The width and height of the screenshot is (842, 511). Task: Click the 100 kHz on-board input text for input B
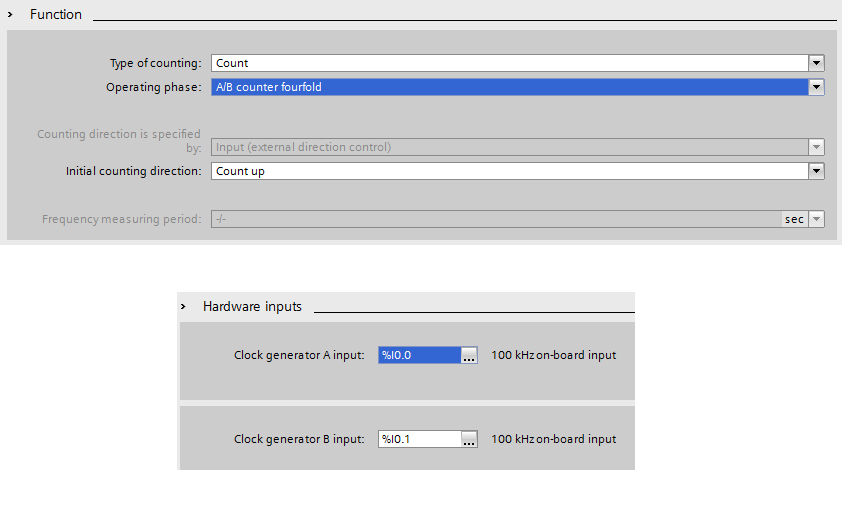554,439
